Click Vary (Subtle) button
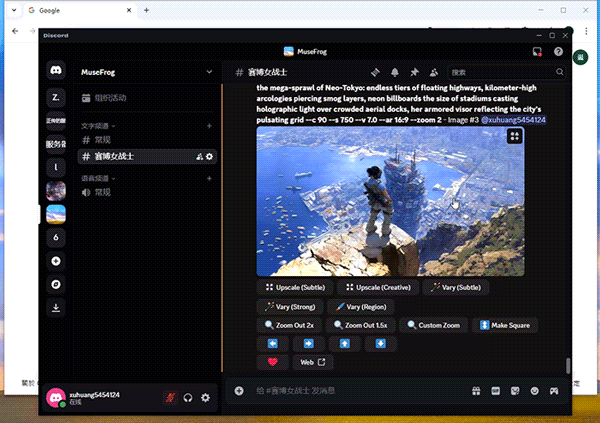Screen dimensions: 600x423 point(456,287)
